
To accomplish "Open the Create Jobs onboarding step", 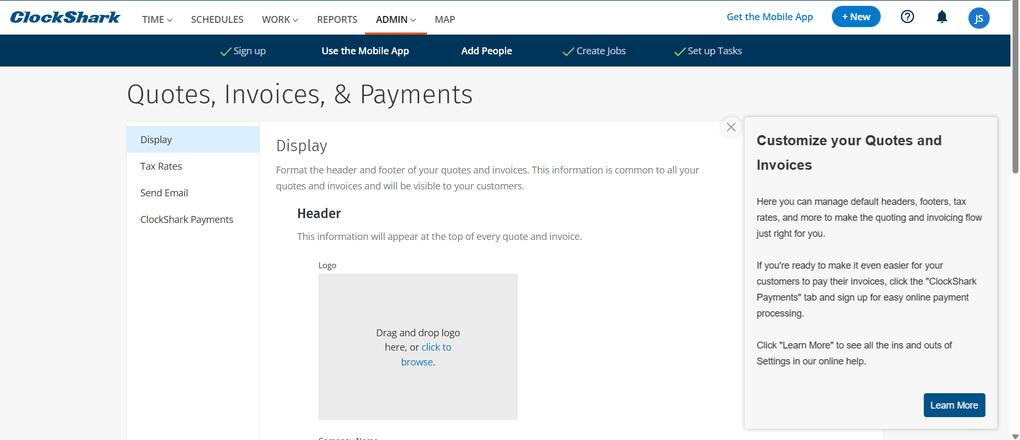I will 594,51.
